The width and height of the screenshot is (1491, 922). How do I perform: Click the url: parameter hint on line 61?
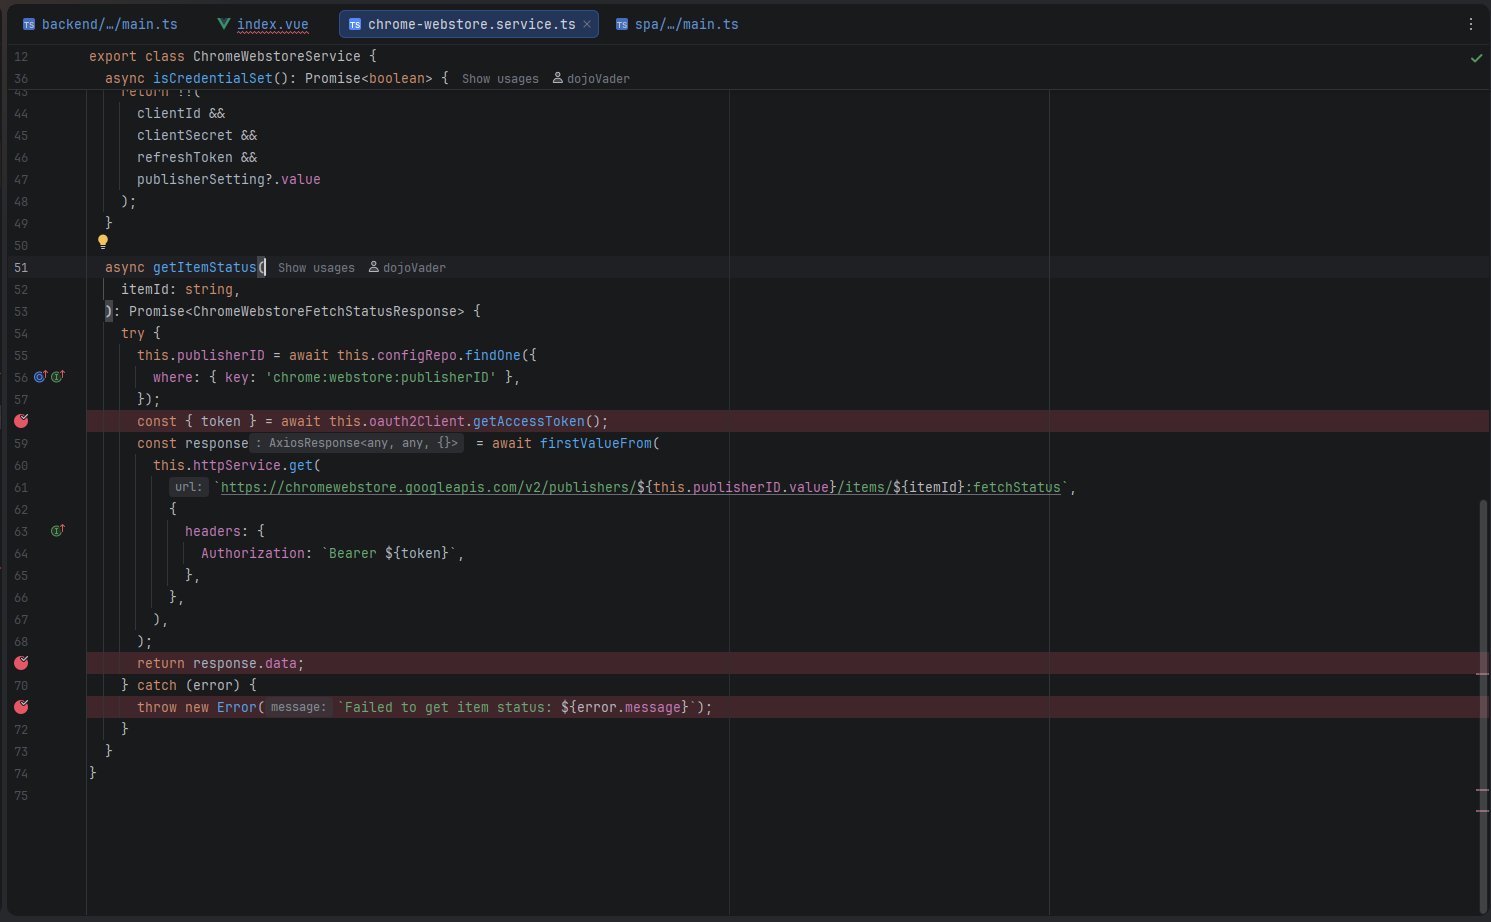[188, 487]
